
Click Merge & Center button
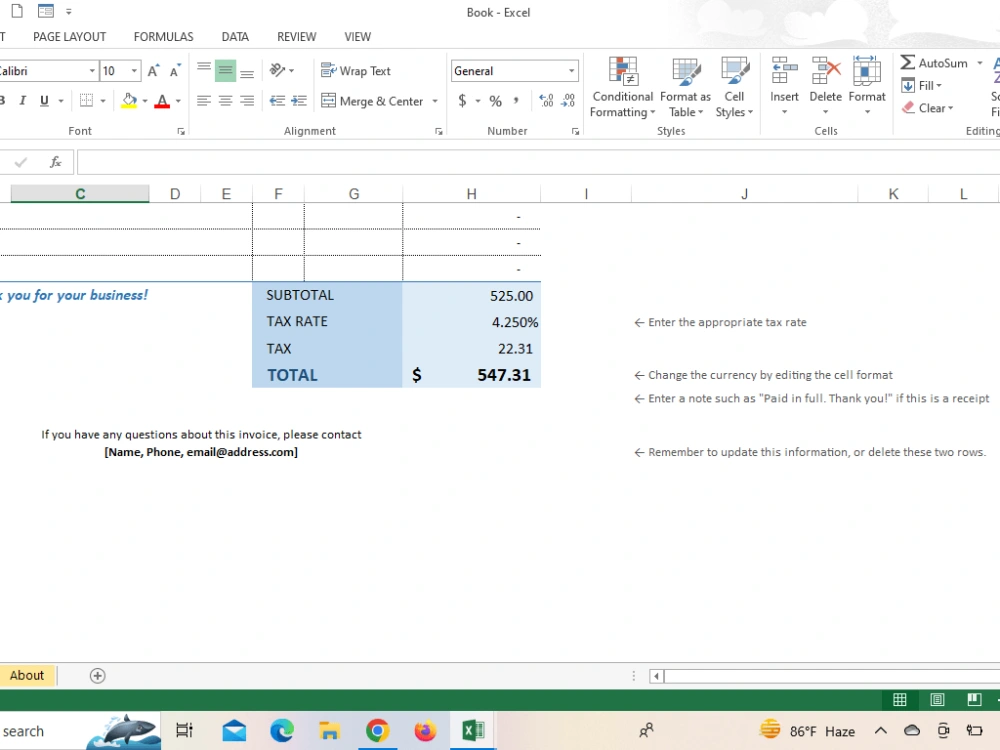(372, 101)
